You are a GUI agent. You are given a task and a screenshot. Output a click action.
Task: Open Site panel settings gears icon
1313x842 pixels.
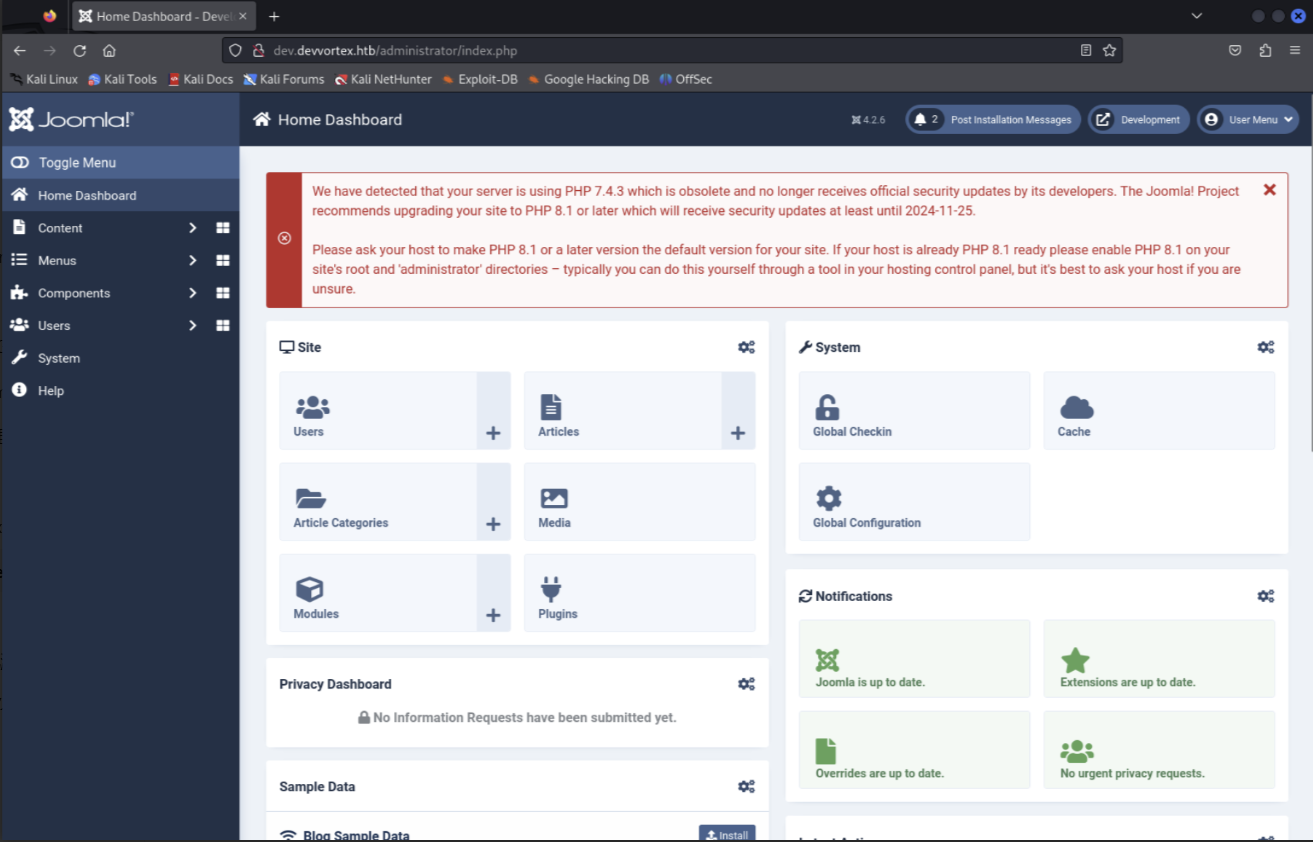pos(746,347)
